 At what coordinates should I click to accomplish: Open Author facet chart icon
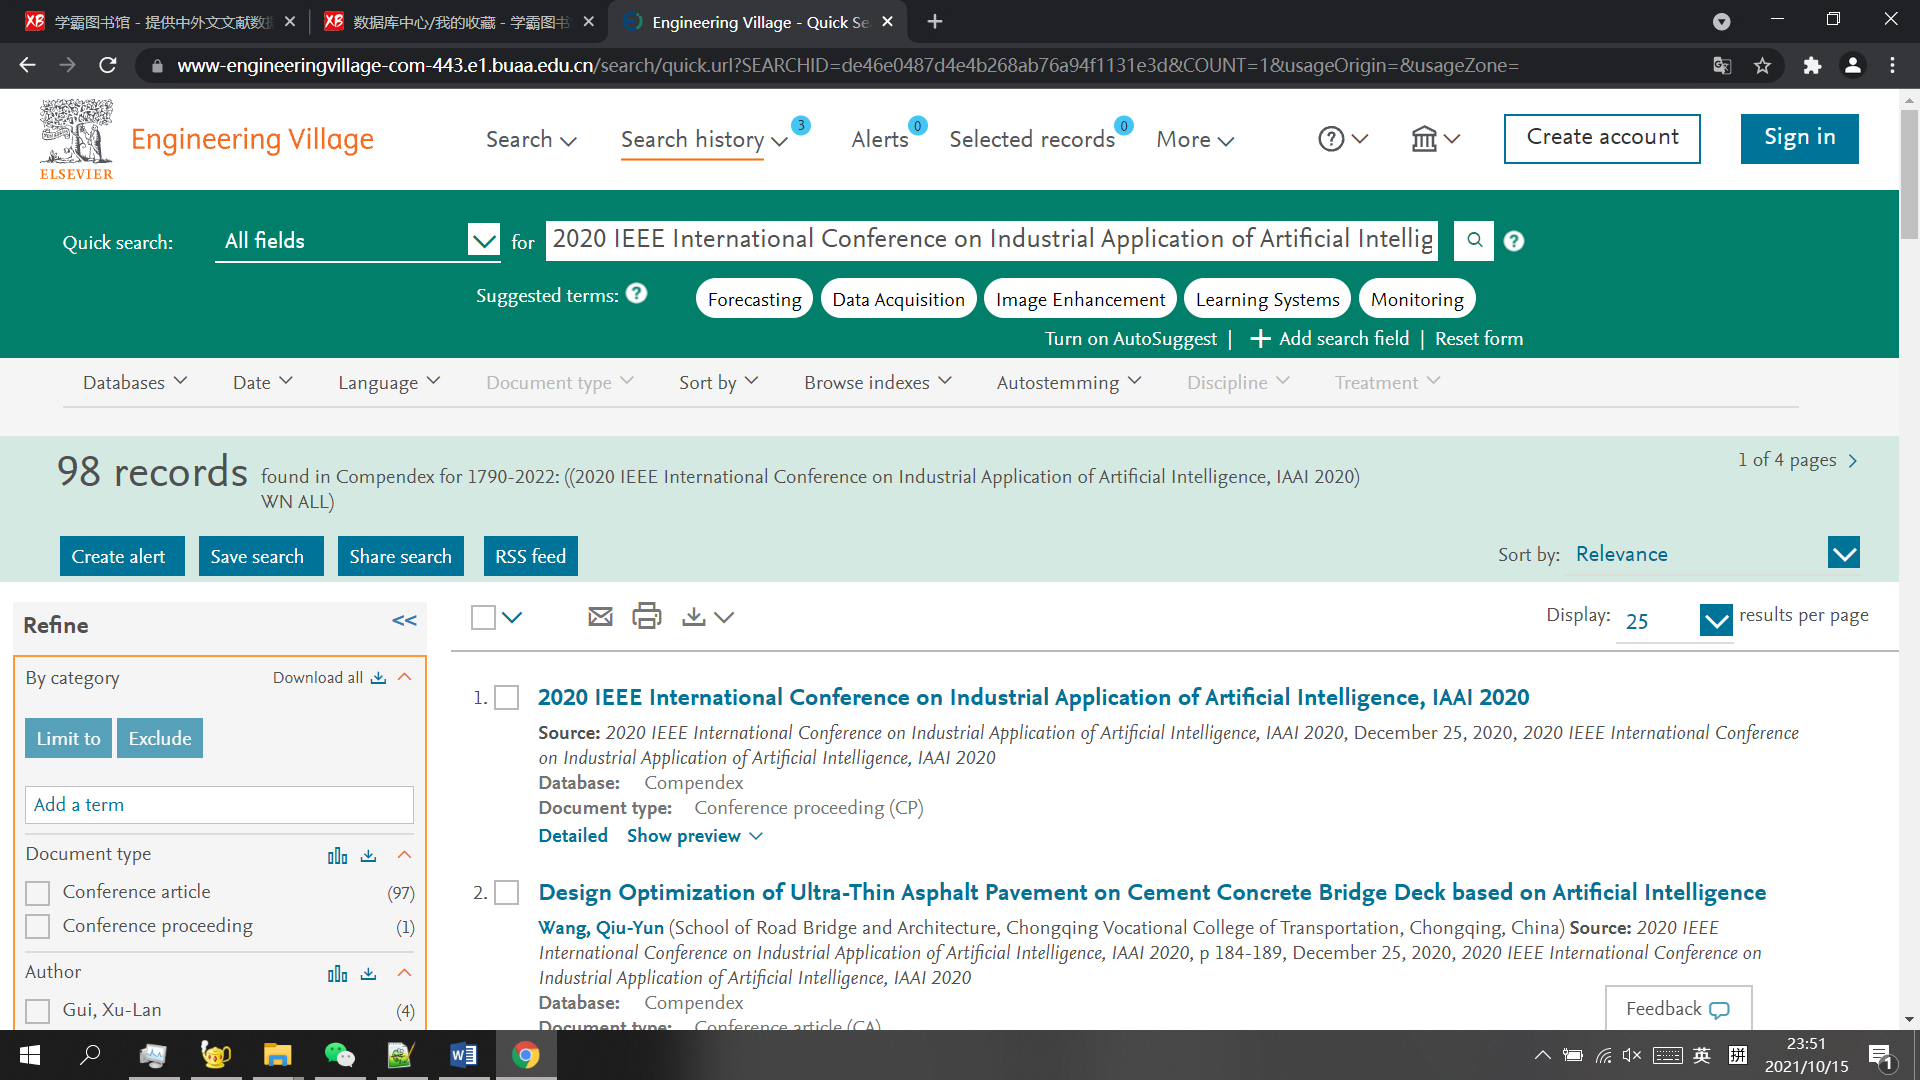pyautogui.click(x=338, y=974)
